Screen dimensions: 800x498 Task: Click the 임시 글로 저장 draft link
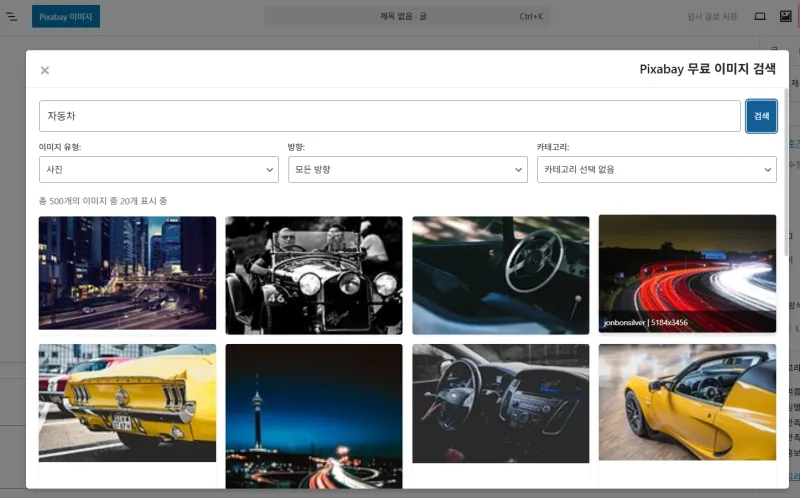pyautogui.click(x=712, y=17)
